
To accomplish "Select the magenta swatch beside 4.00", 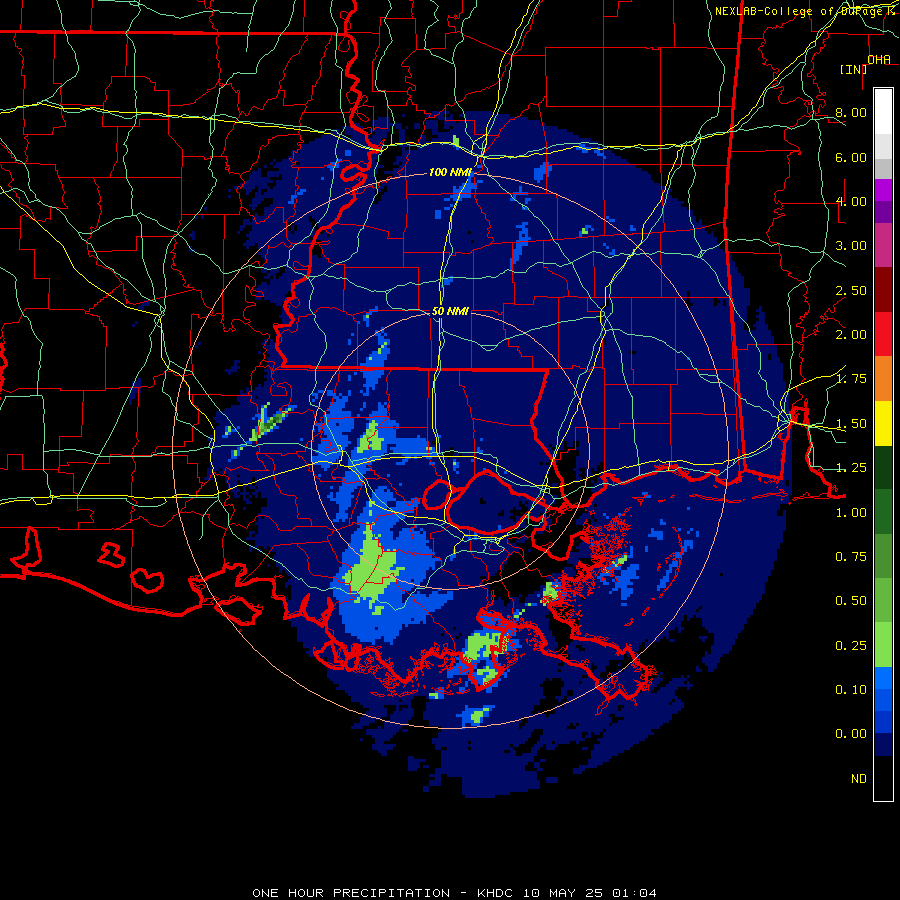I will pyautogui.click(x=883, y=190).
